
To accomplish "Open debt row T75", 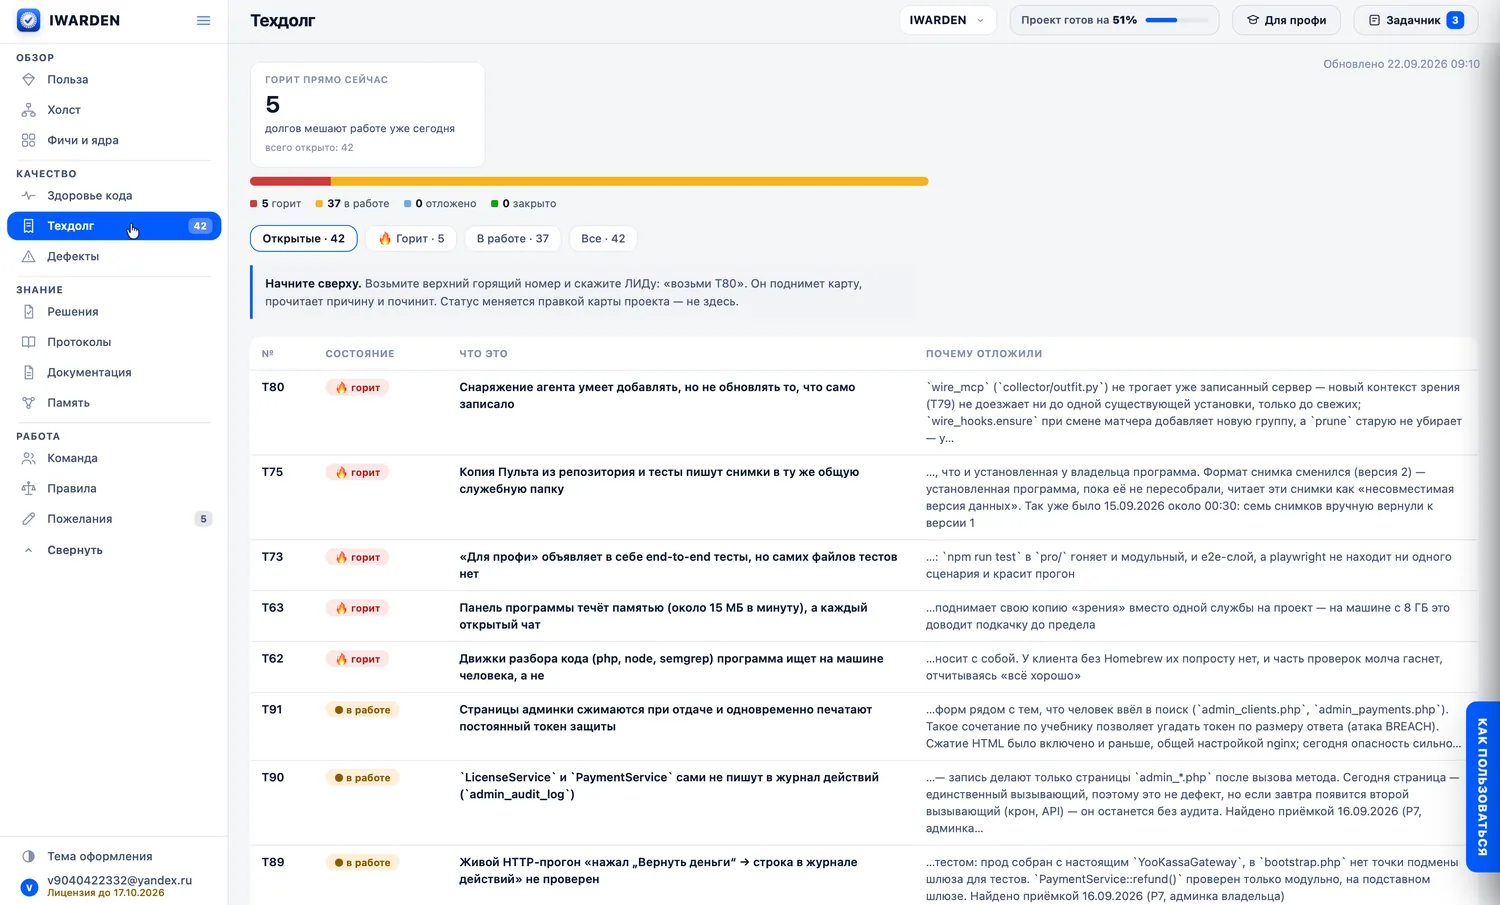I will click(x=864, y=498).
